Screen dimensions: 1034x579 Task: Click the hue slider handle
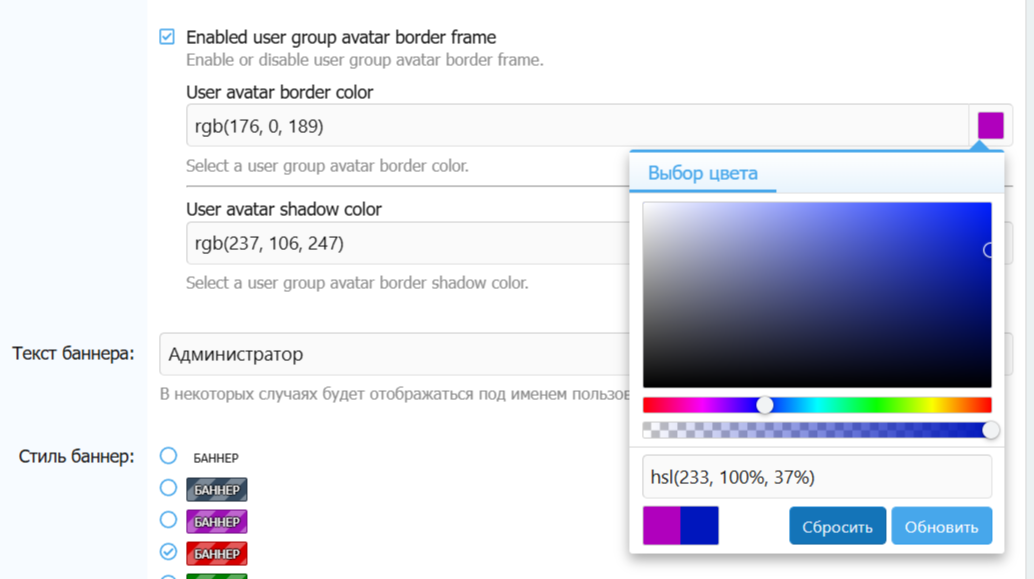pyautogui.click(x=765, y=405)
